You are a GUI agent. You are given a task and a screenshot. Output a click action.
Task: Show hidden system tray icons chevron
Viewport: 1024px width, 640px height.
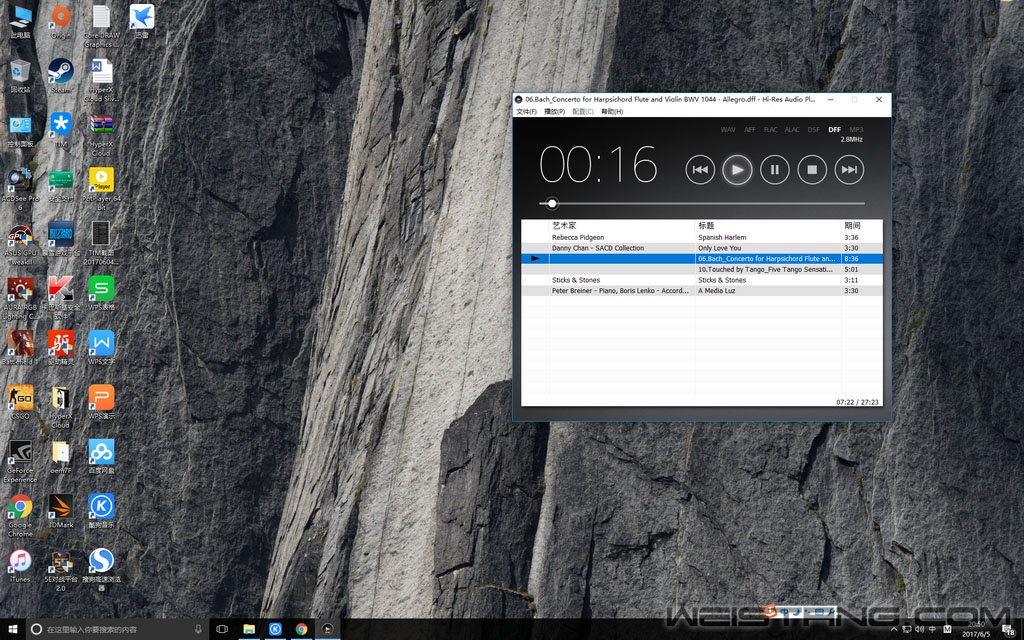(894, 630)
